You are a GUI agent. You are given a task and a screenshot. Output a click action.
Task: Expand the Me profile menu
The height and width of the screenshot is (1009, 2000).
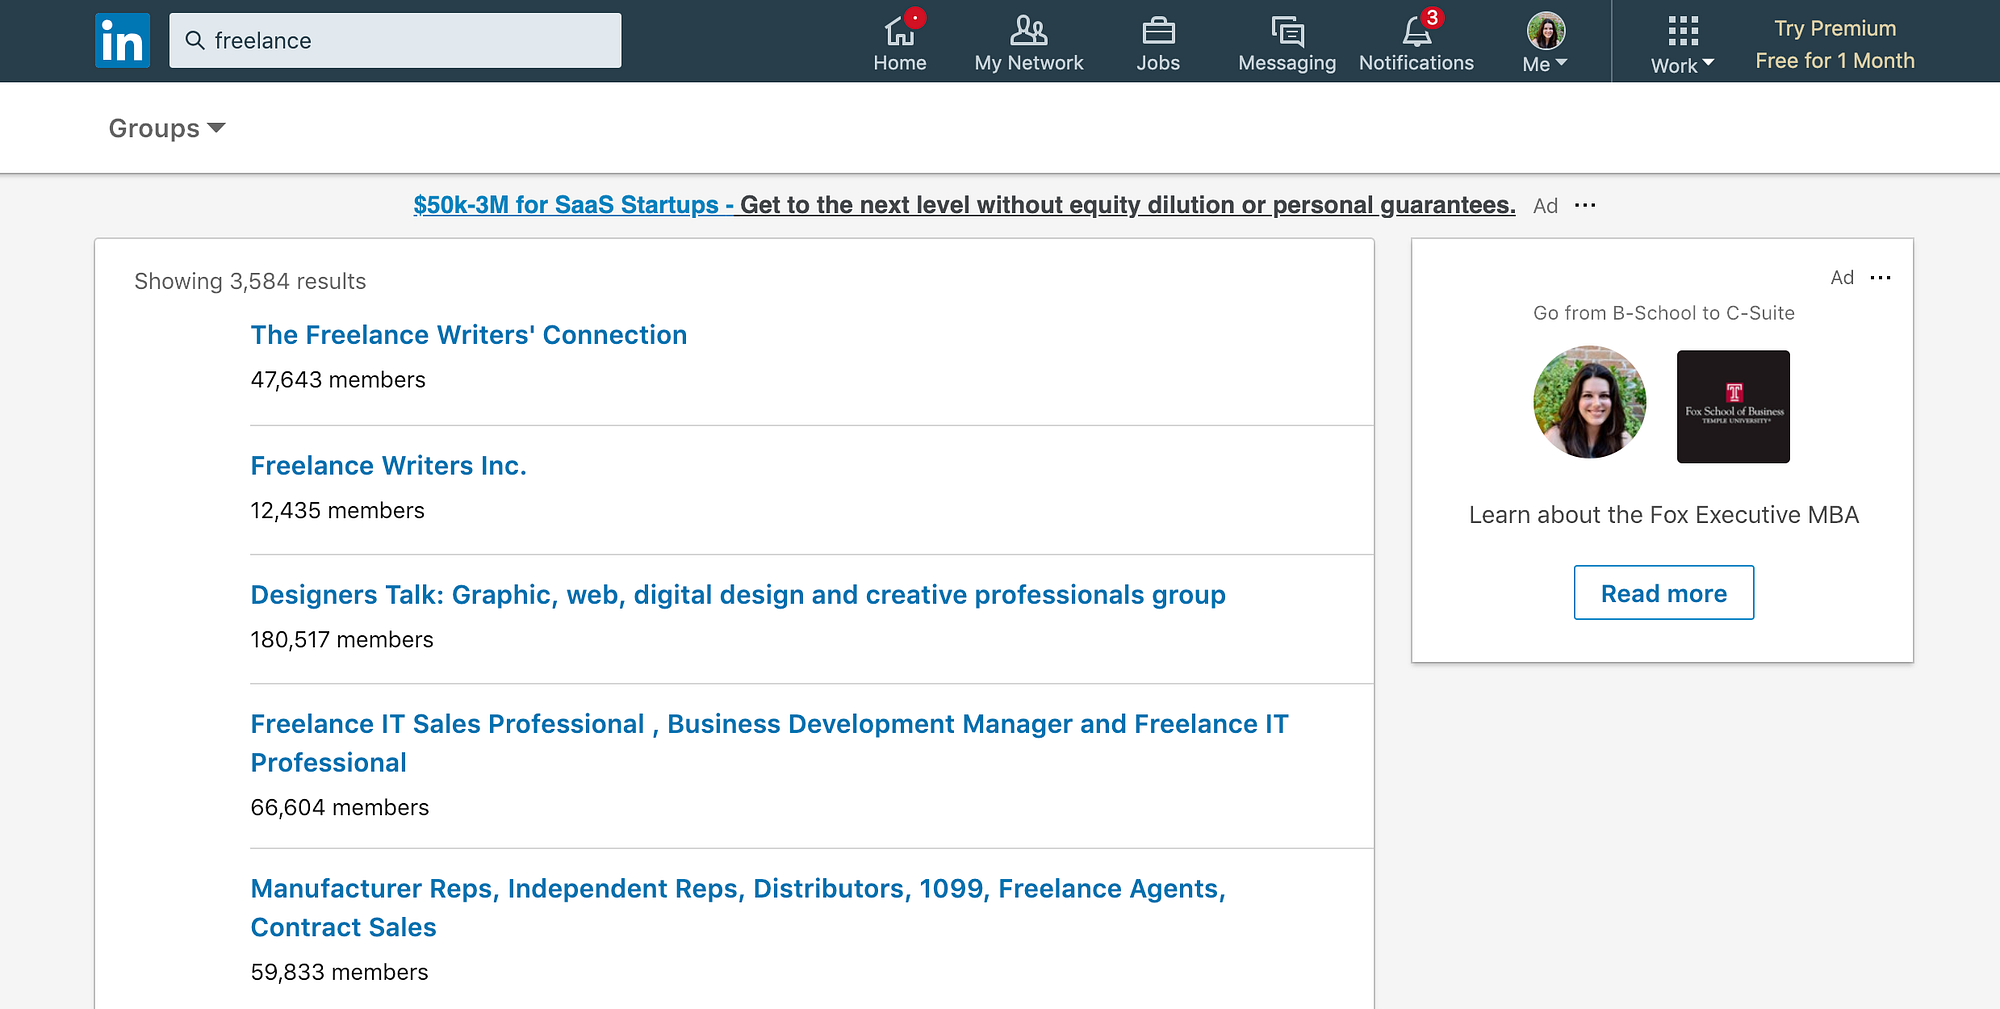1545,42
